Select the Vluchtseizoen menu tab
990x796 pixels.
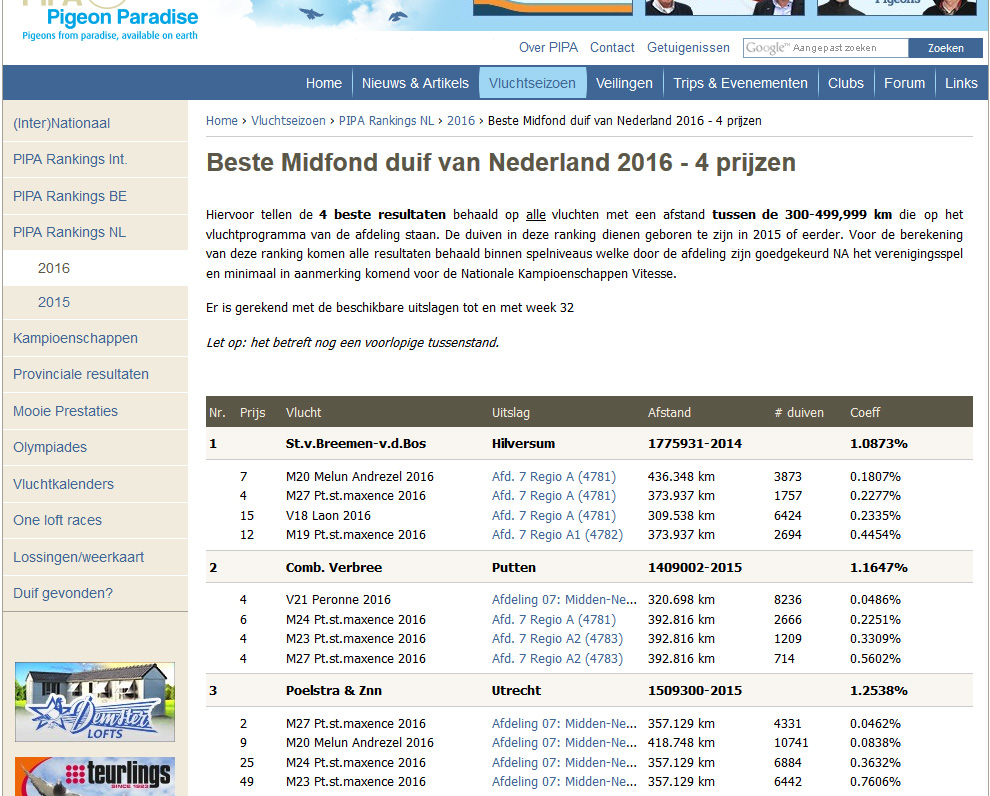point(532,83)
